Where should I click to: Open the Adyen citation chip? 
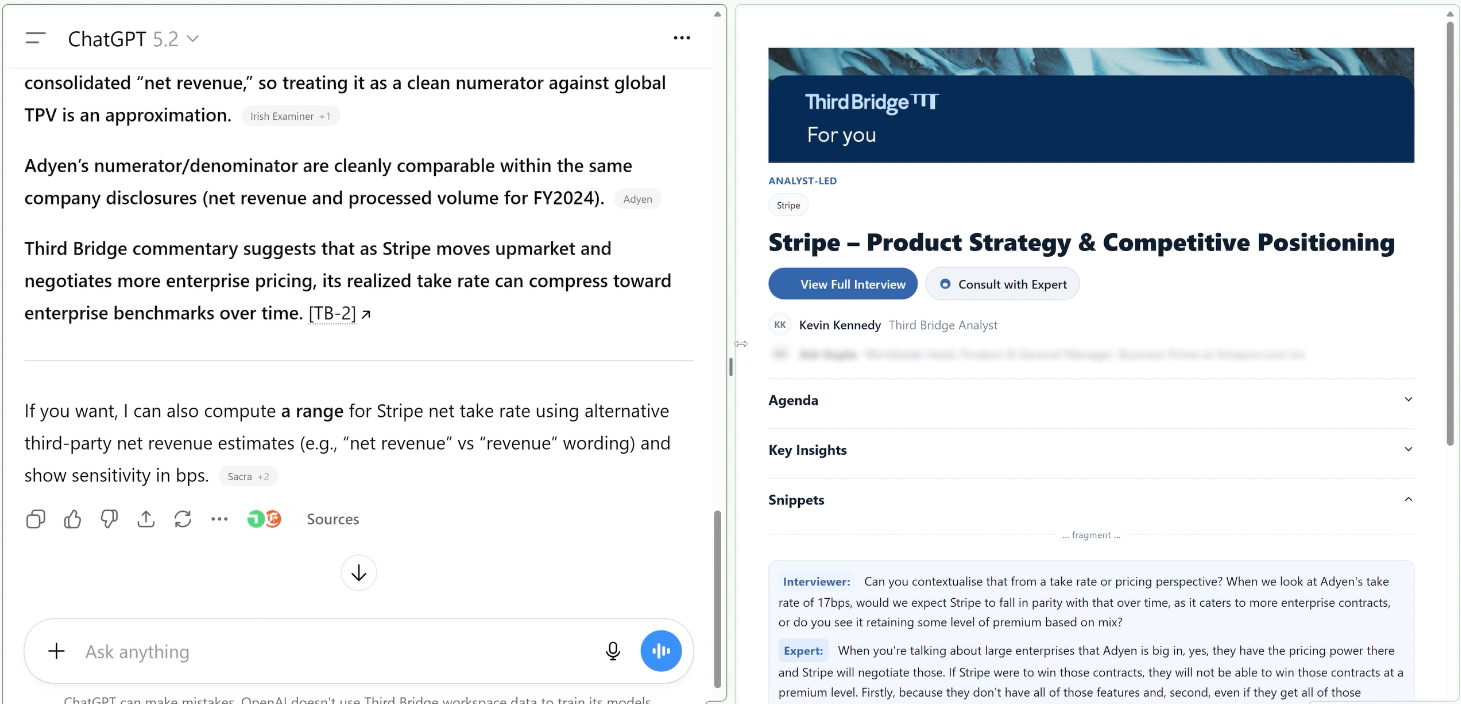pos(638,199)
